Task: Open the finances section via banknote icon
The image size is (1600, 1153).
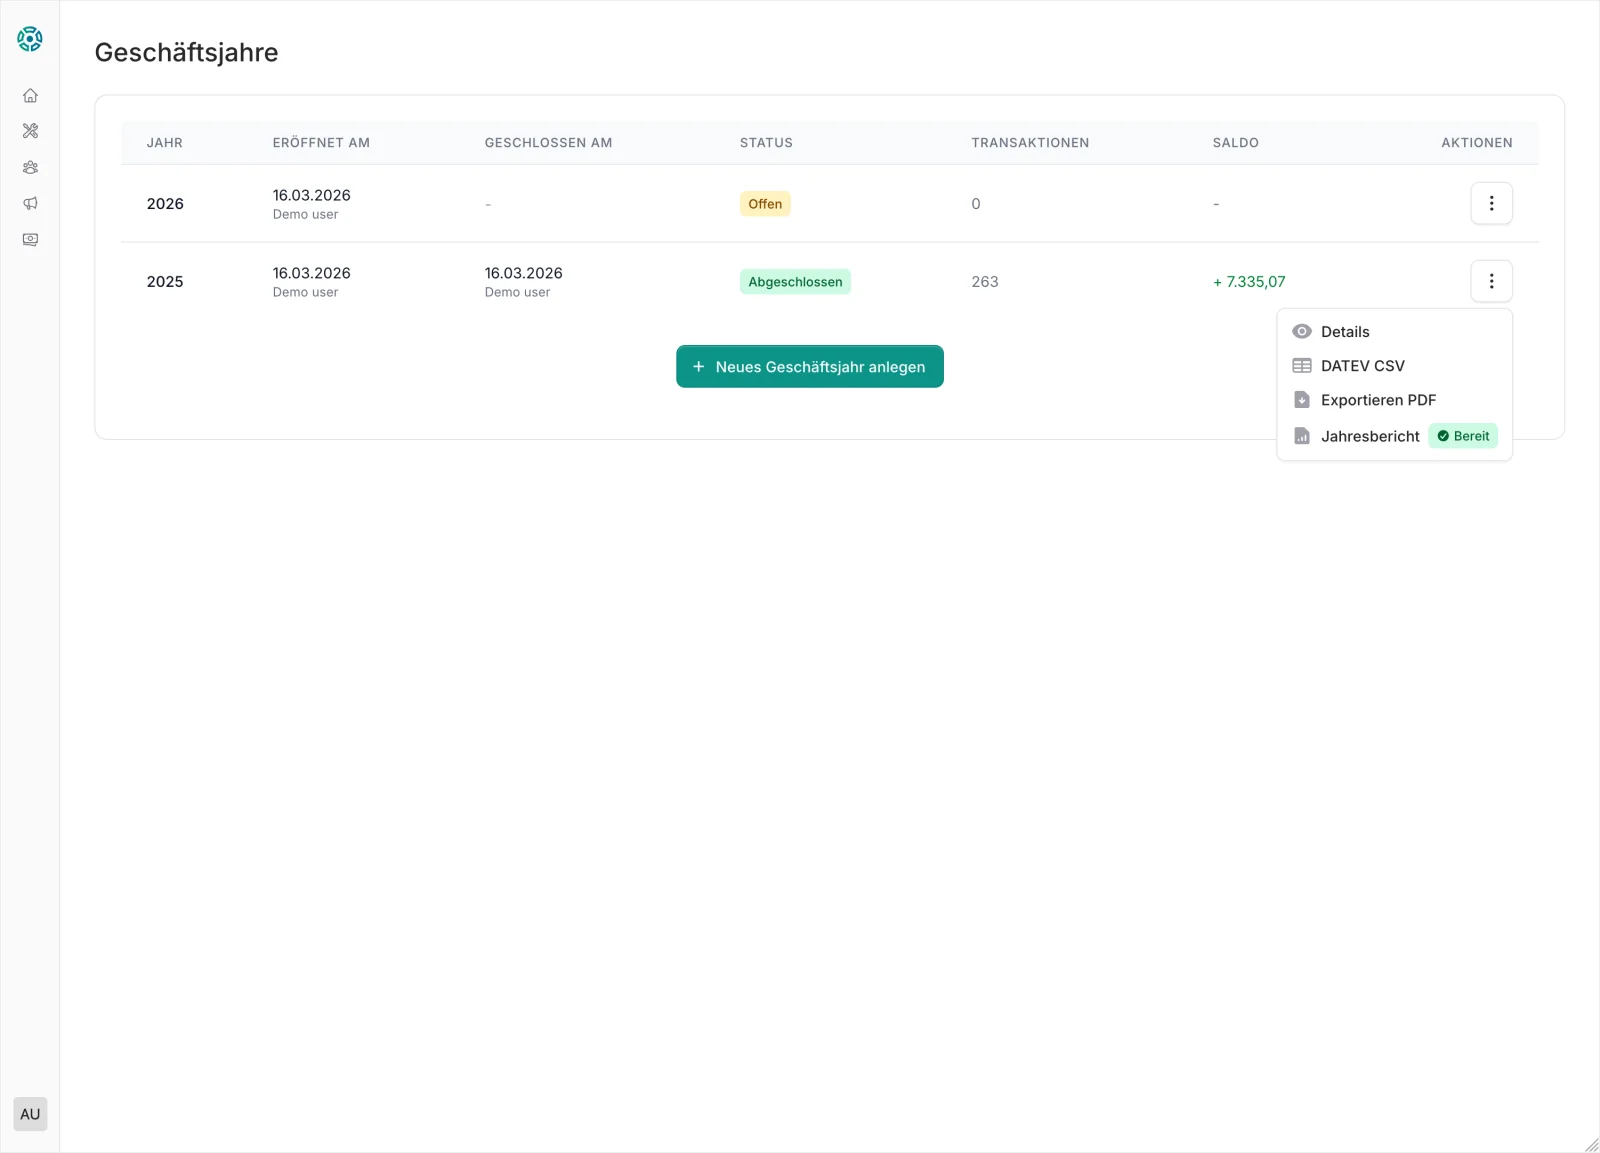Action: click(30, 240)
